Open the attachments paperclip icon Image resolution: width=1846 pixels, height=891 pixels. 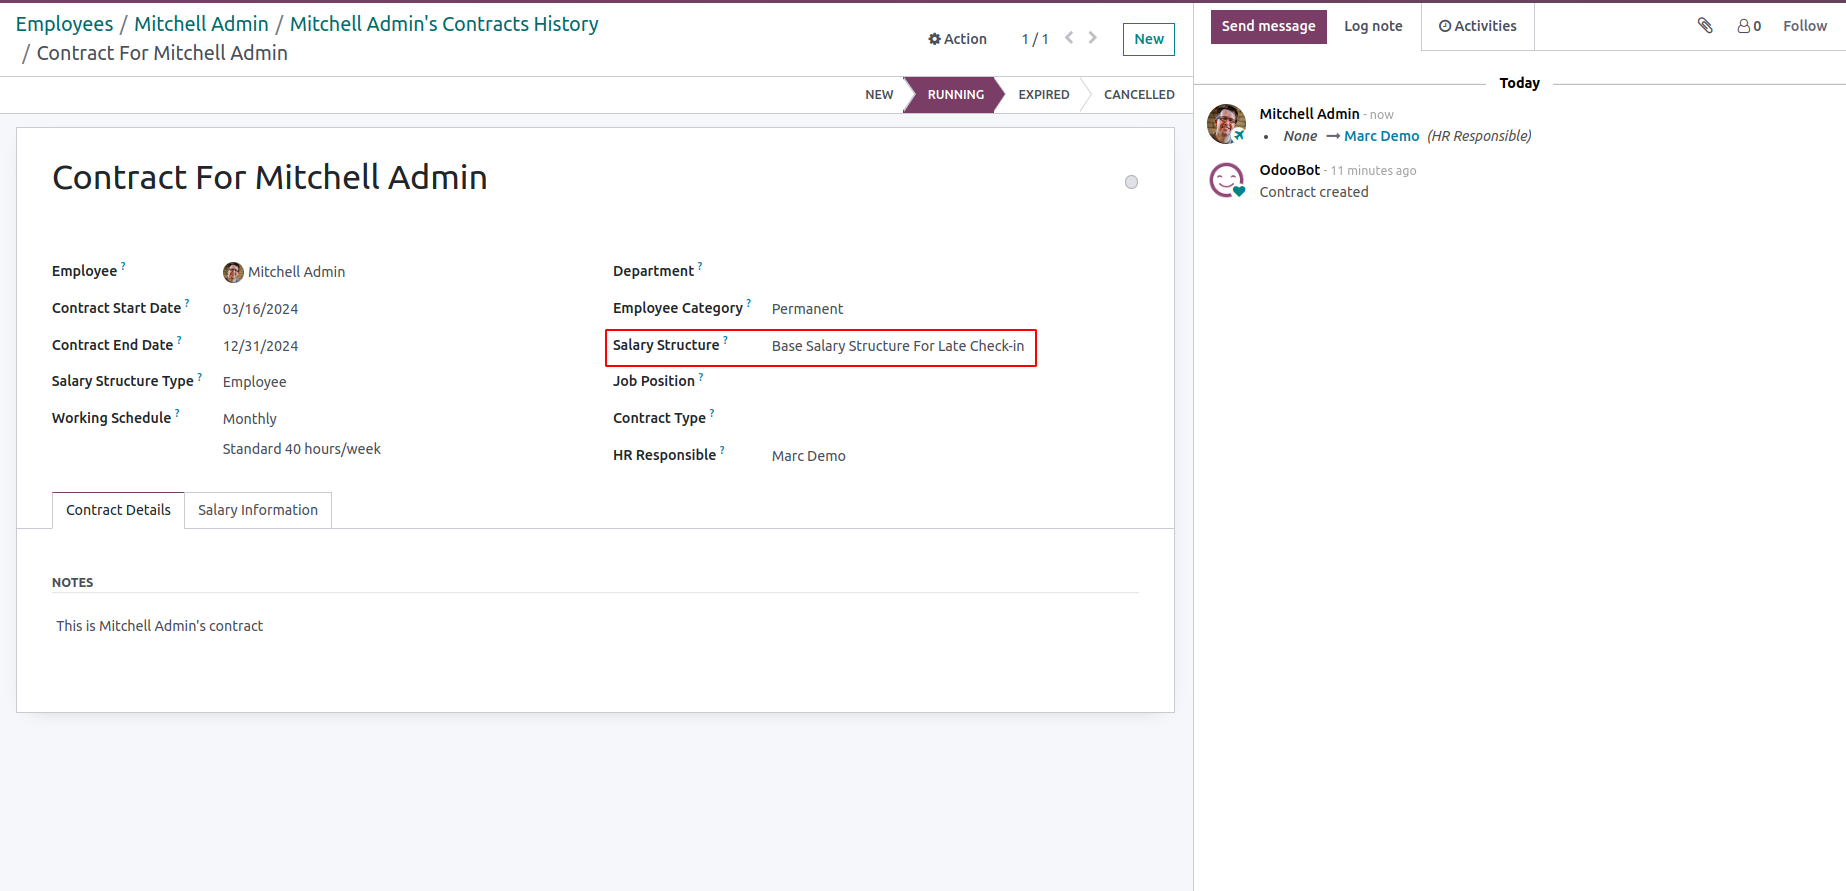point(1705,26)
